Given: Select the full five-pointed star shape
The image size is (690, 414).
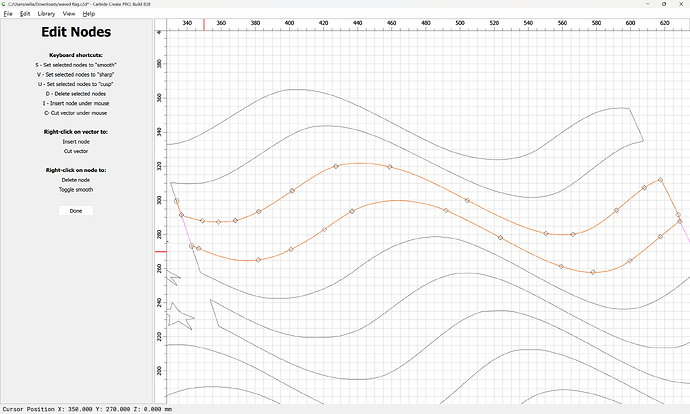Looking at the screenshot, I should (180, 316).
